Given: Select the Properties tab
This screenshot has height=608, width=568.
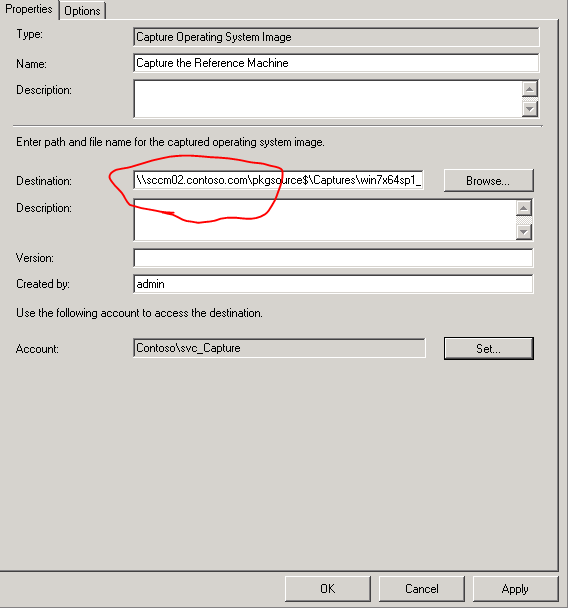Looking at the screenshot, I should tap(29, 9).
